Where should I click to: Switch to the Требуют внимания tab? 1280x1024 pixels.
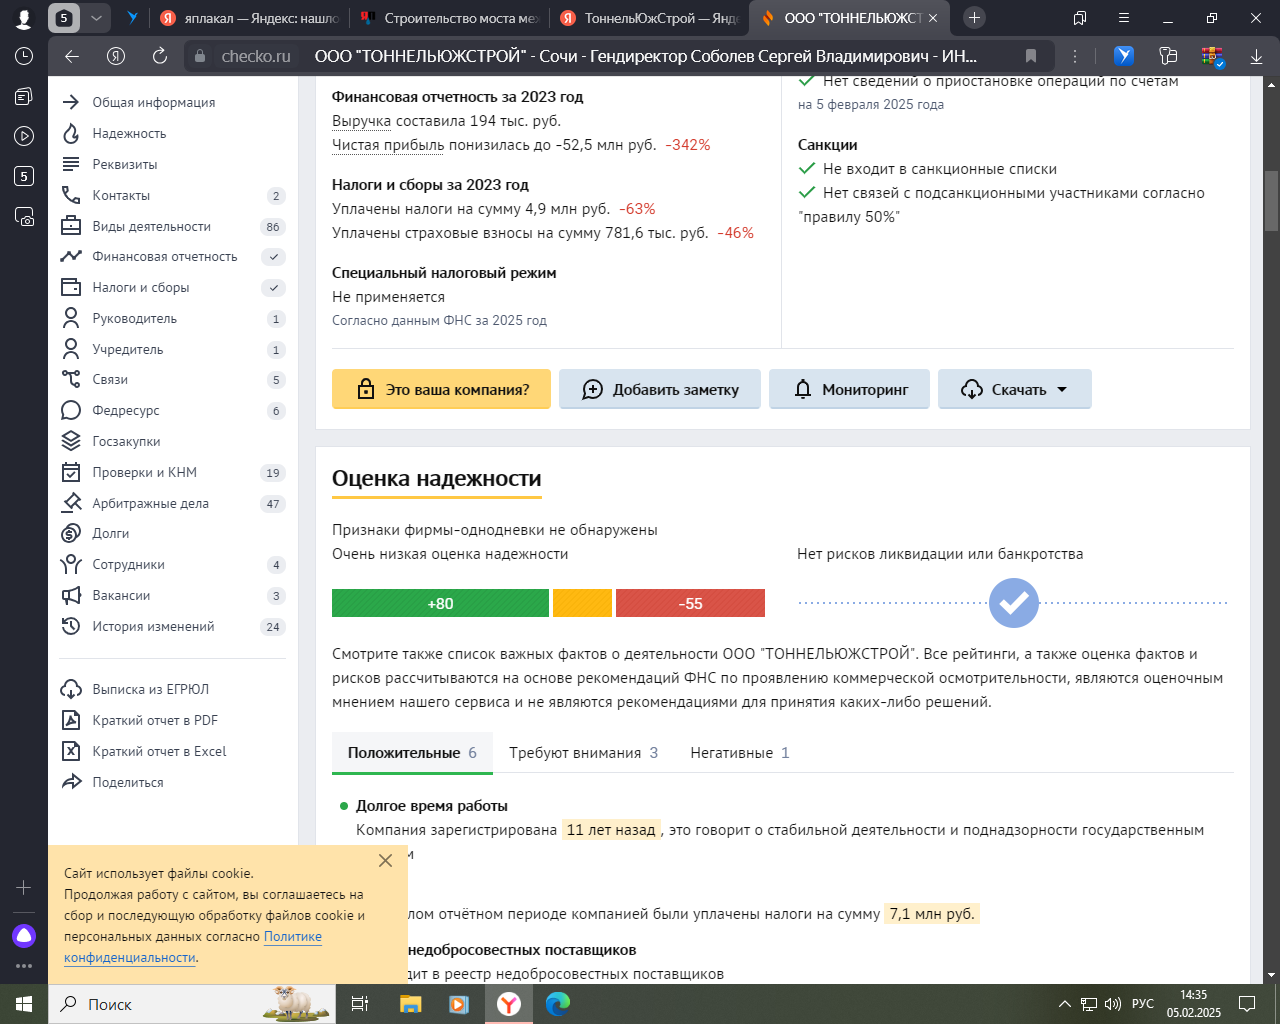click(583, 753)
